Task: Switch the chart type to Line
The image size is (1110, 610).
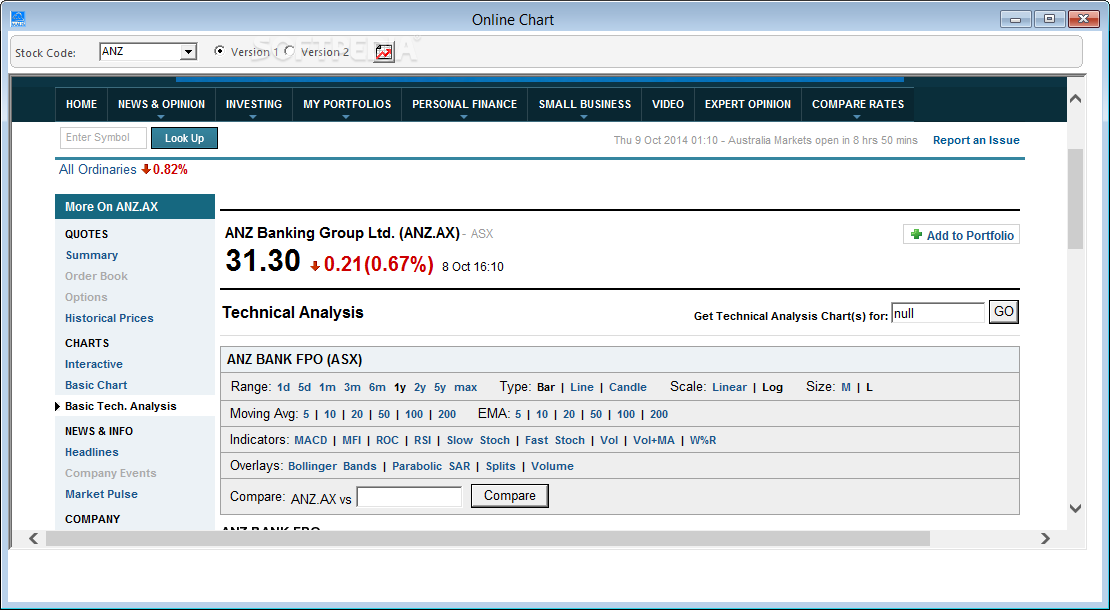Action: [x=582, y=387]
